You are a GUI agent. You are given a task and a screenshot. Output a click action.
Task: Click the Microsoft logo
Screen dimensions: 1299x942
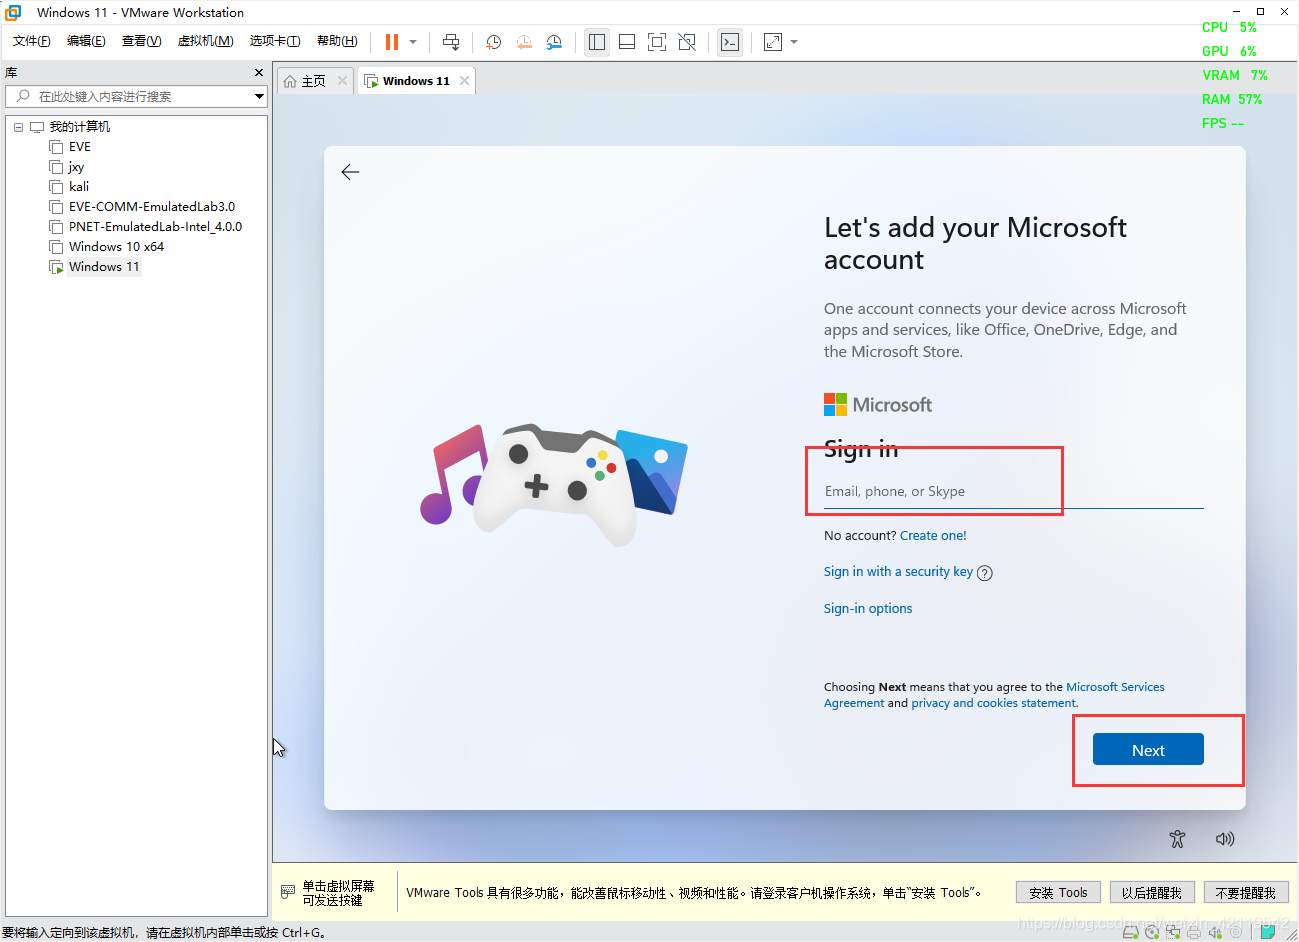click(878, 405)
